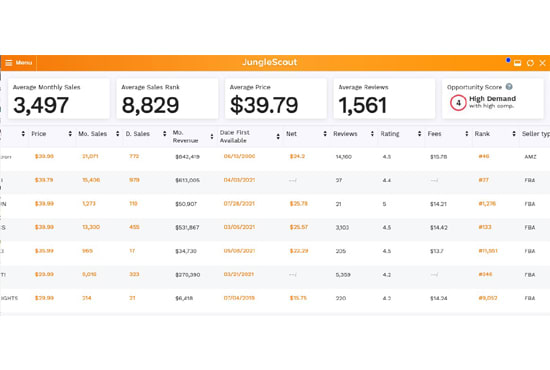Click the Date First Available column header

click(235, 136)
